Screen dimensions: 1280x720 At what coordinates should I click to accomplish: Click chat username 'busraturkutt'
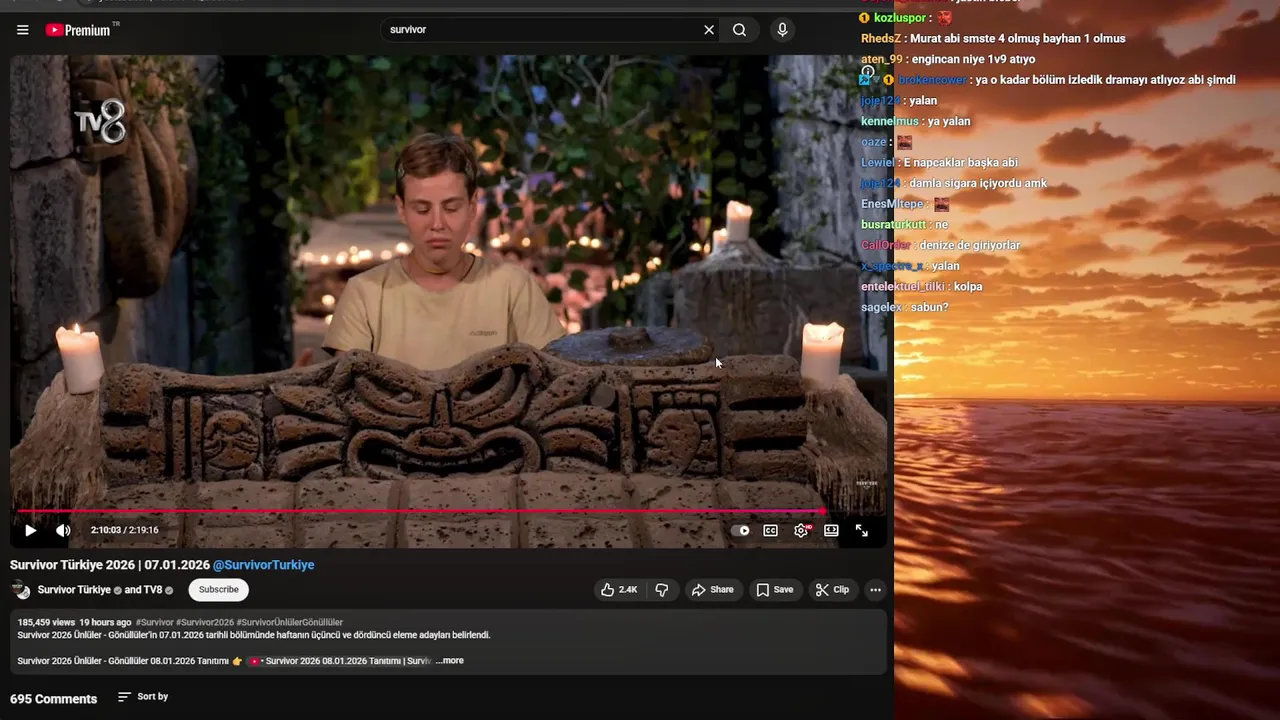tap(894, 225)
